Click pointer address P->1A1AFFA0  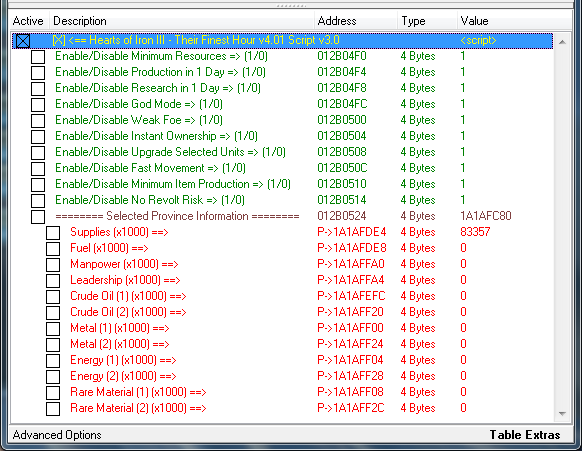[351, 264]
